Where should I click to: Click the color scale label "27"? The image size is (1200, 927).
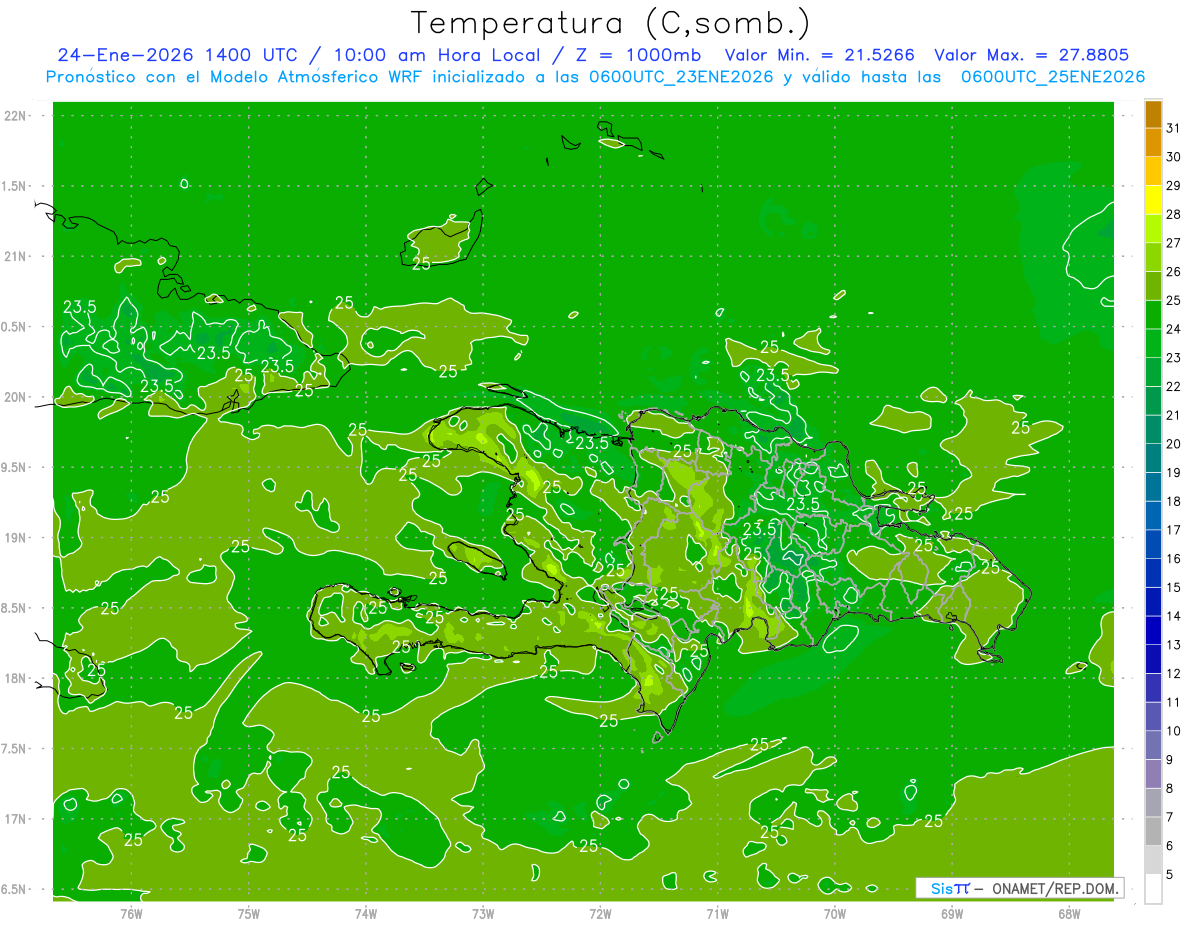pos(1173,243)
